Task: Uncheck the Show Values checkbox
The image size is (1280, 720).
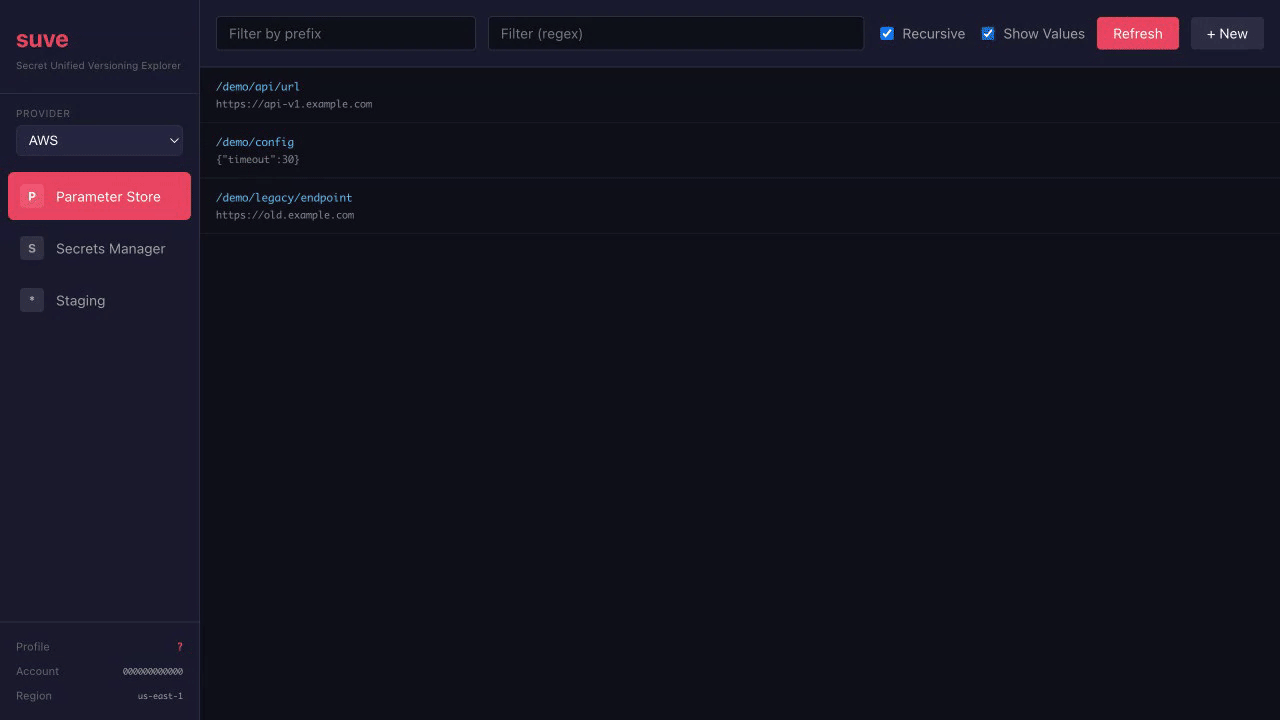Action: pos(988,33)
